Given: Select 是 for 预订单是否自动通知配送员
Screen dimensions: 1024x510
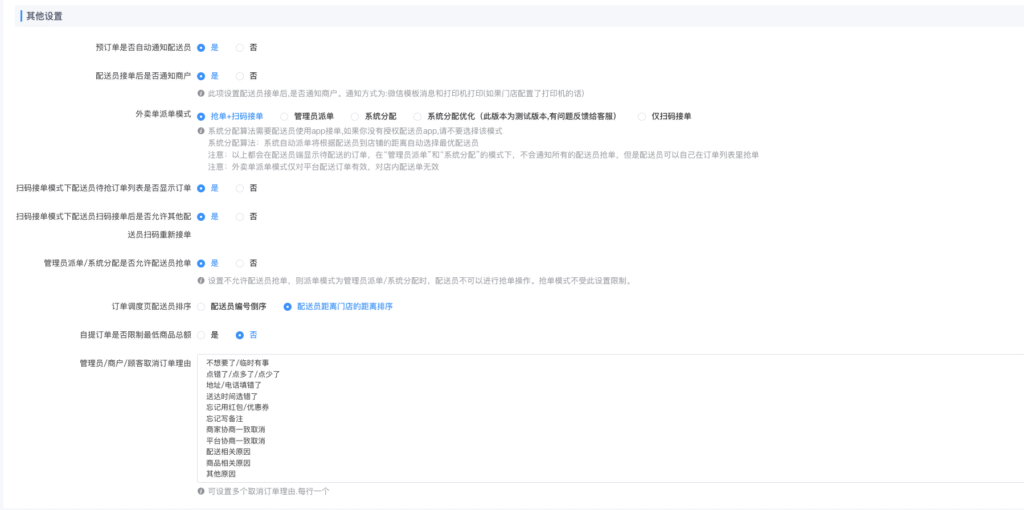Looking at the screenshot, I should (201, 48).
